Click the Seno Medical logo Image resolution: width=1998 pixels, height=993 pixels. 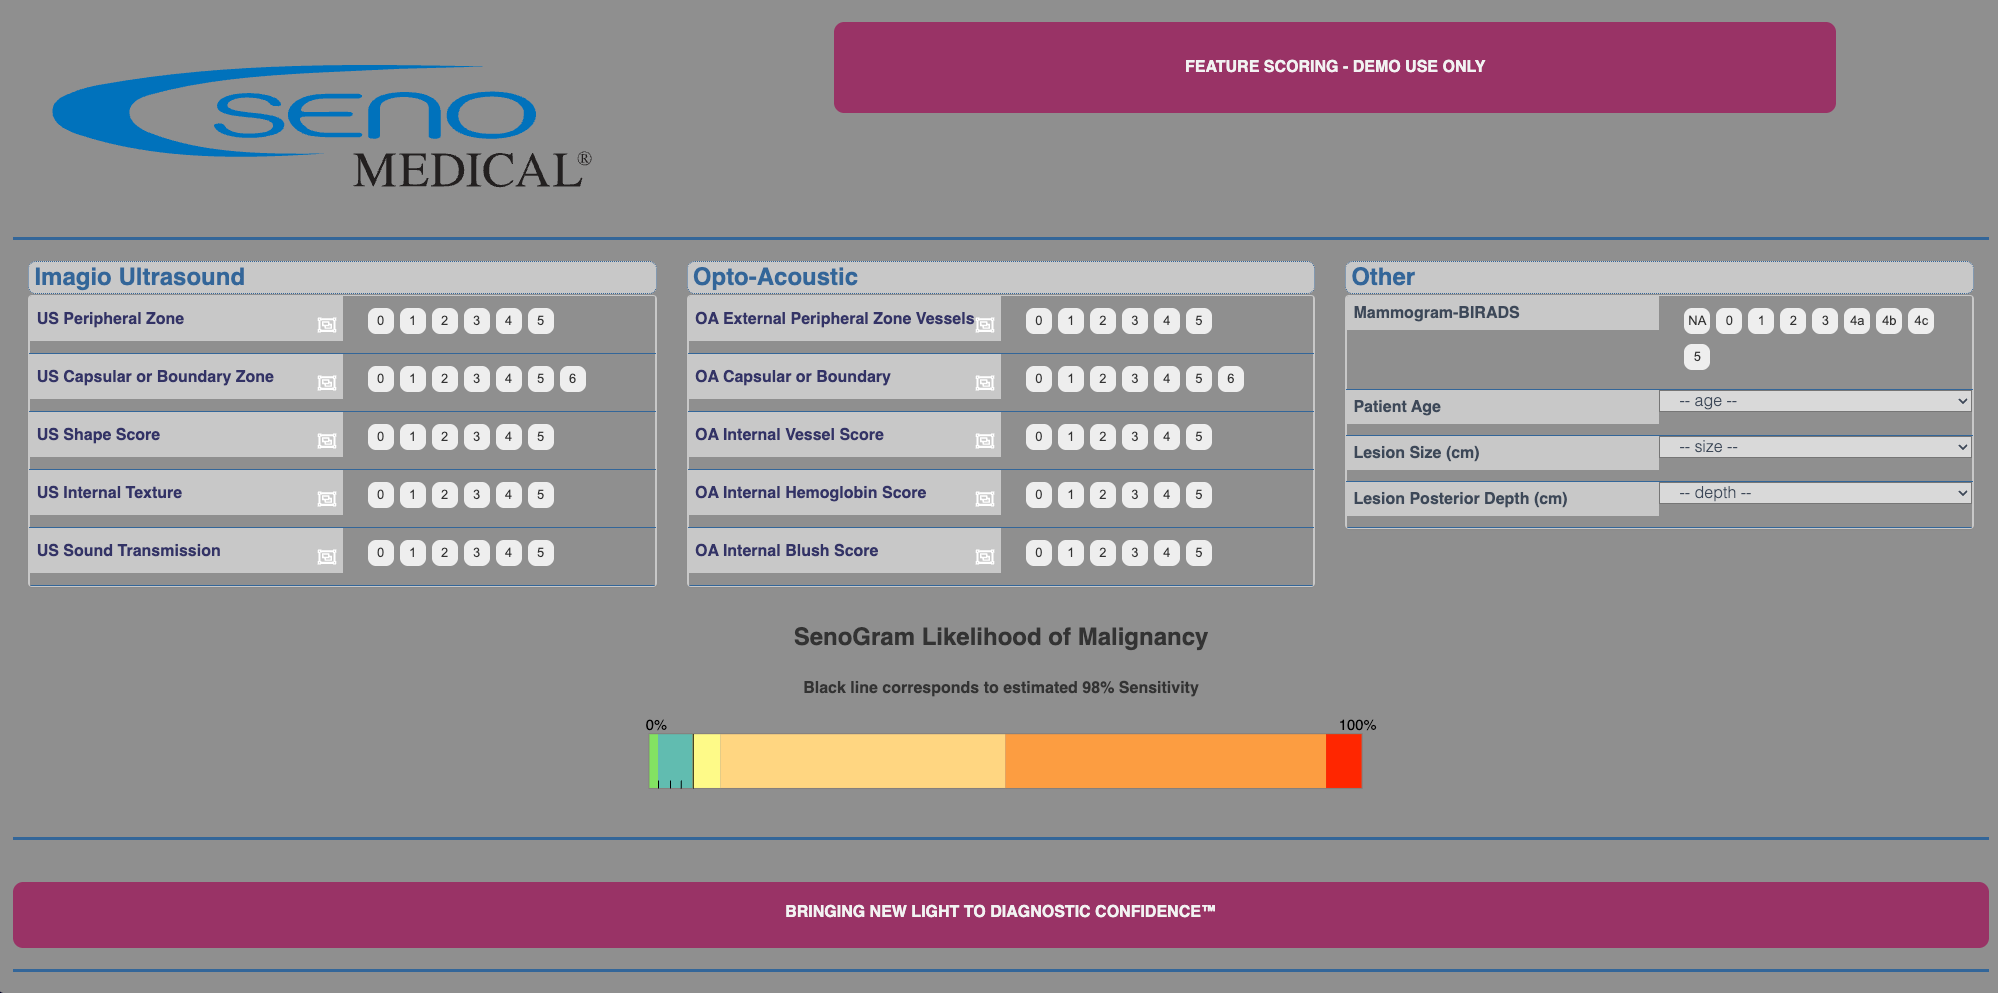point(322,128)
